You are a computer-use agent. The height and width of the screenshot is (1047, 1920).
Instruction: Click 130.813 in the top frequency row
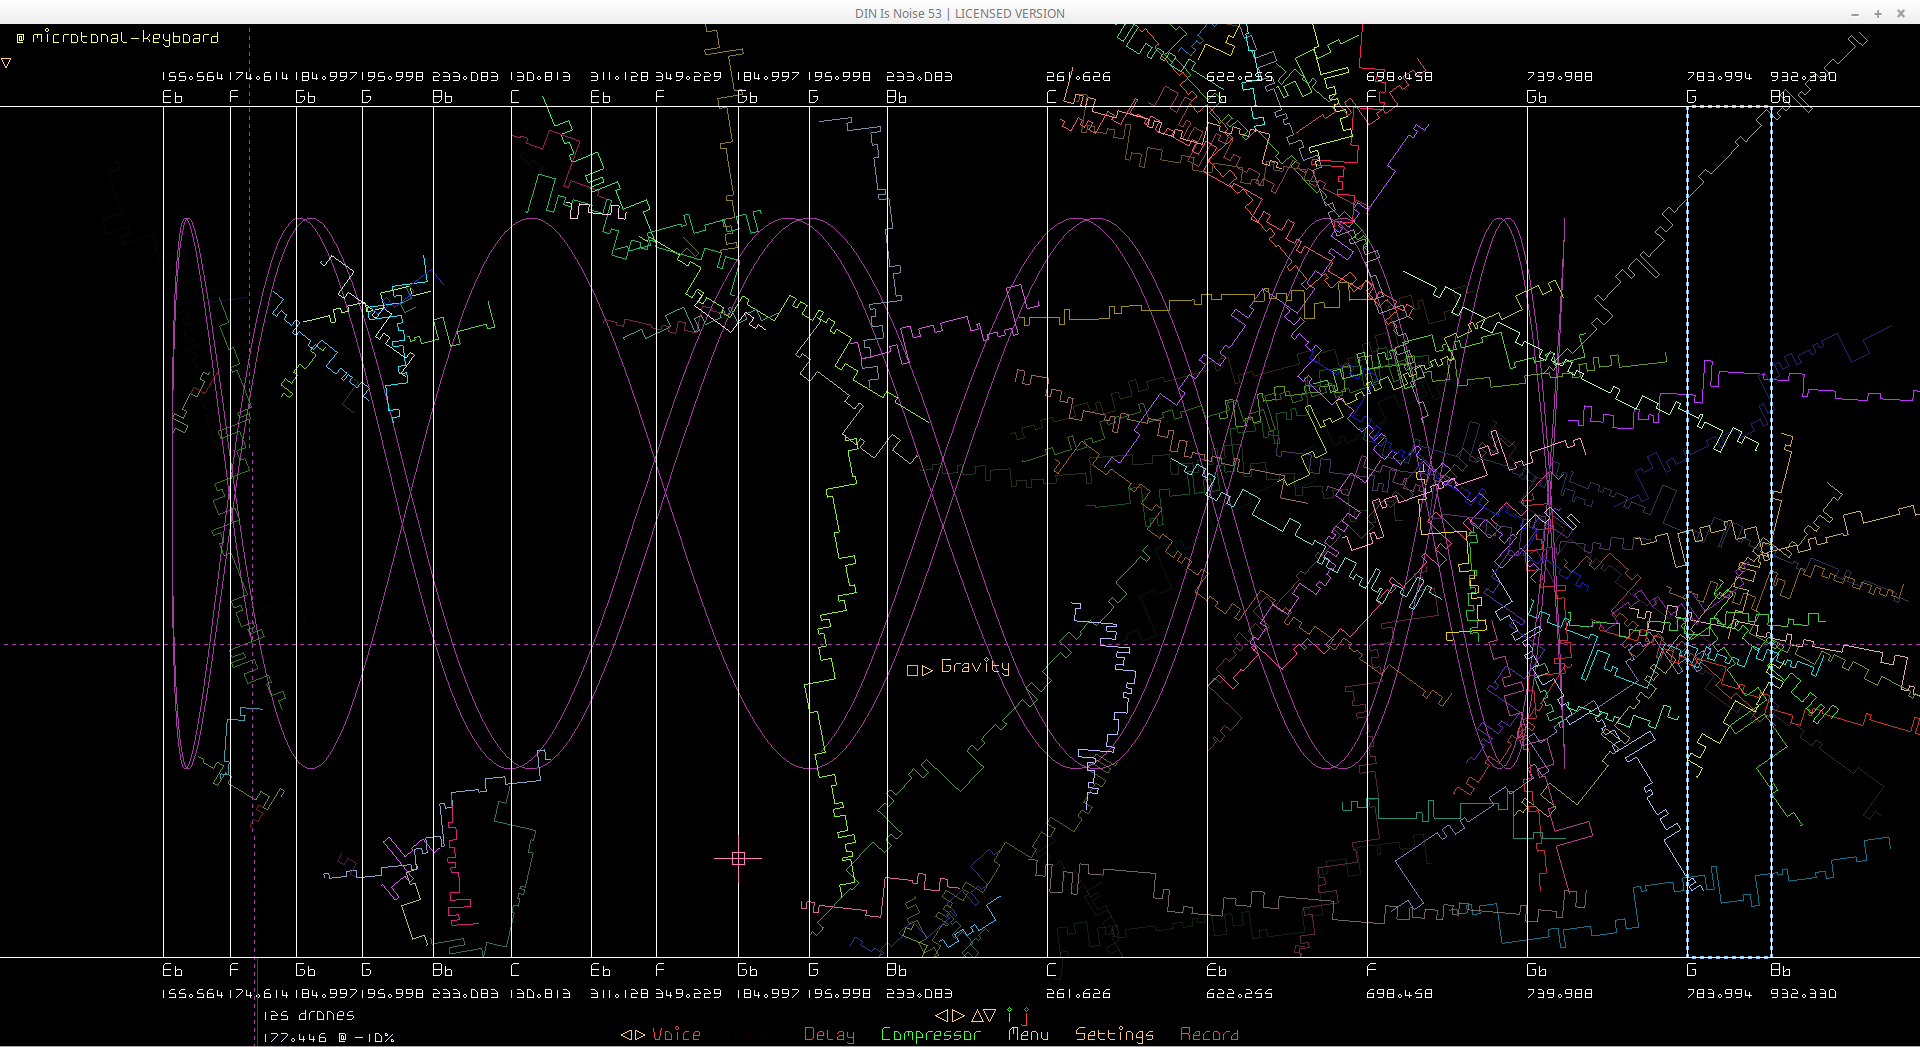540,76
